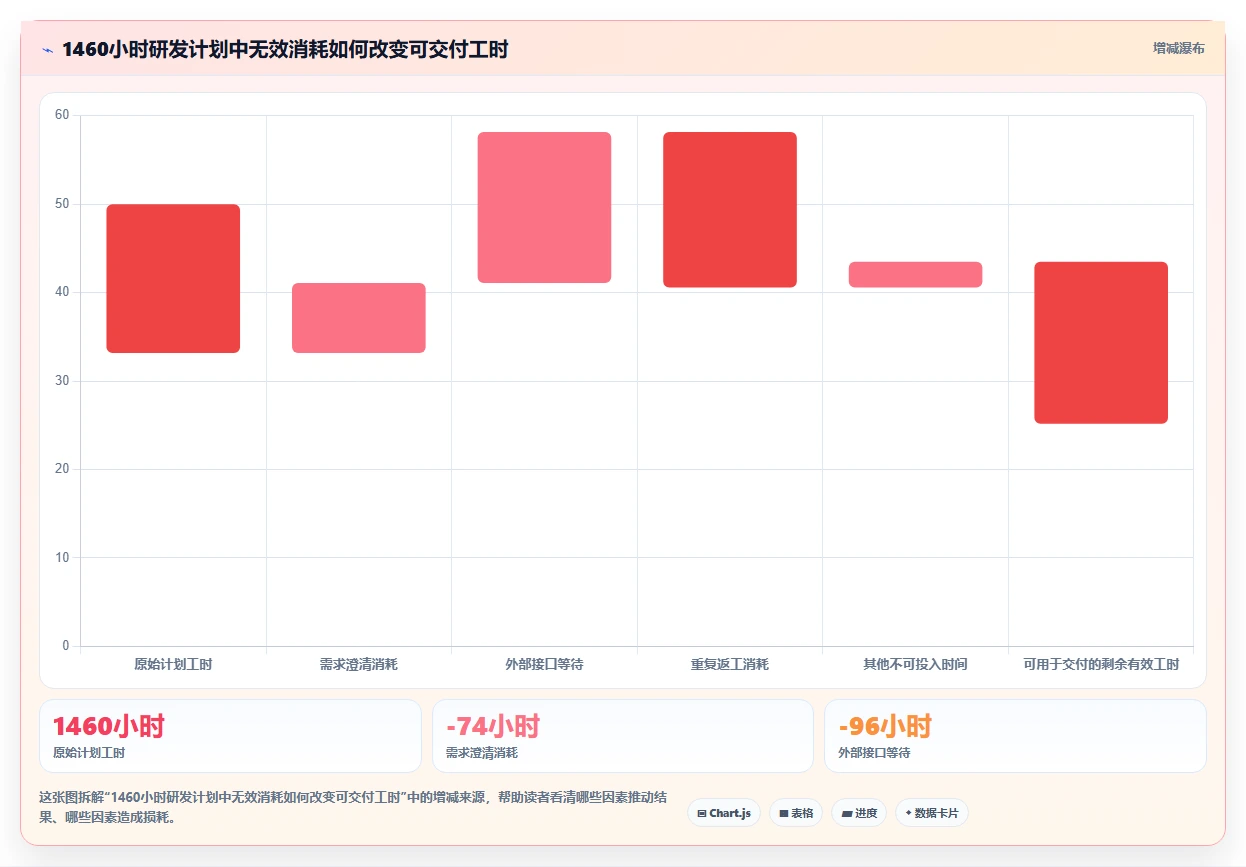Click the 可用于交付的剩余有效工时 axis label
Viewport: 1246px width, 867px height.
(1101, 664)
